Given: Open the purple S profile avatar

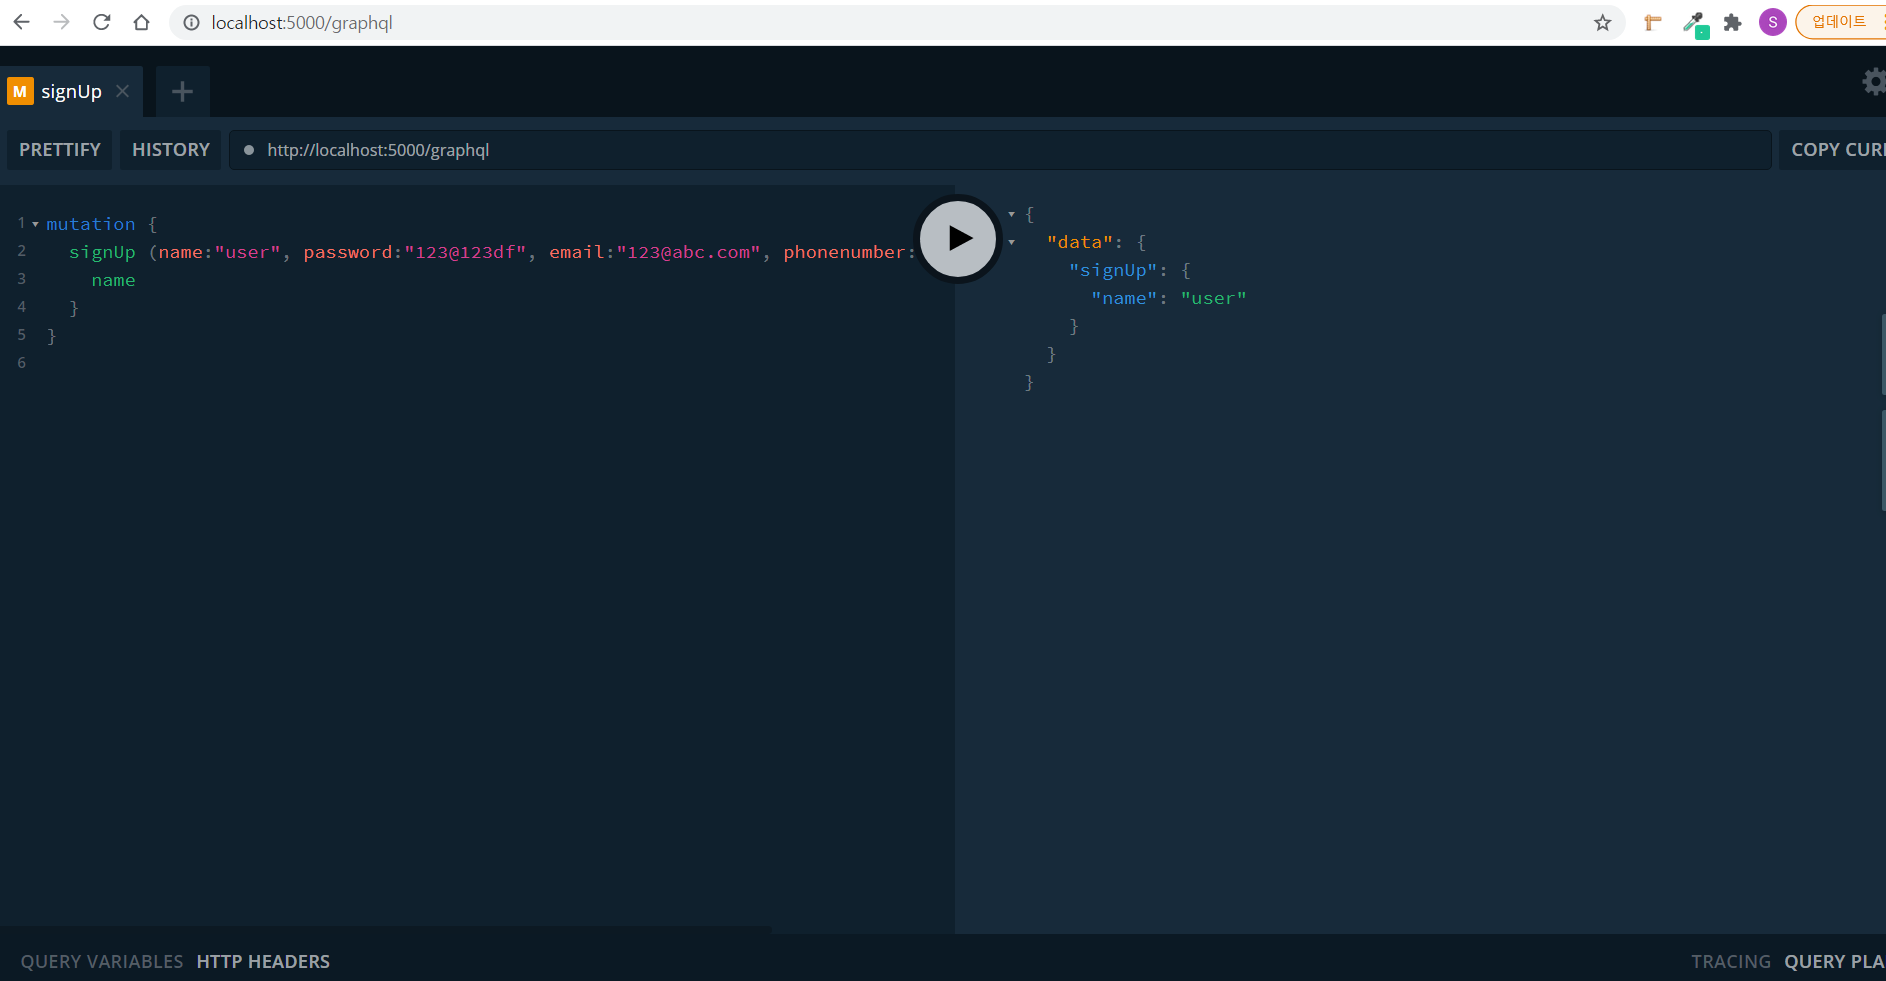Looking at the screenshot, I should [1773, 22].
